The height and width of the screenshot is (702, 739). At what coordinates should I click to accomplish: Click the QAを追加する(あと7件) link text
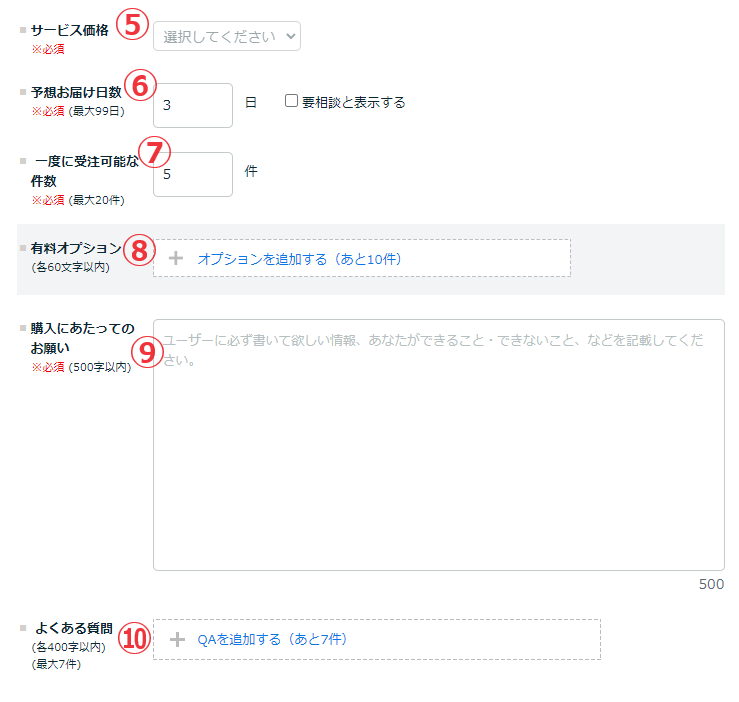[x=272, y=639]
